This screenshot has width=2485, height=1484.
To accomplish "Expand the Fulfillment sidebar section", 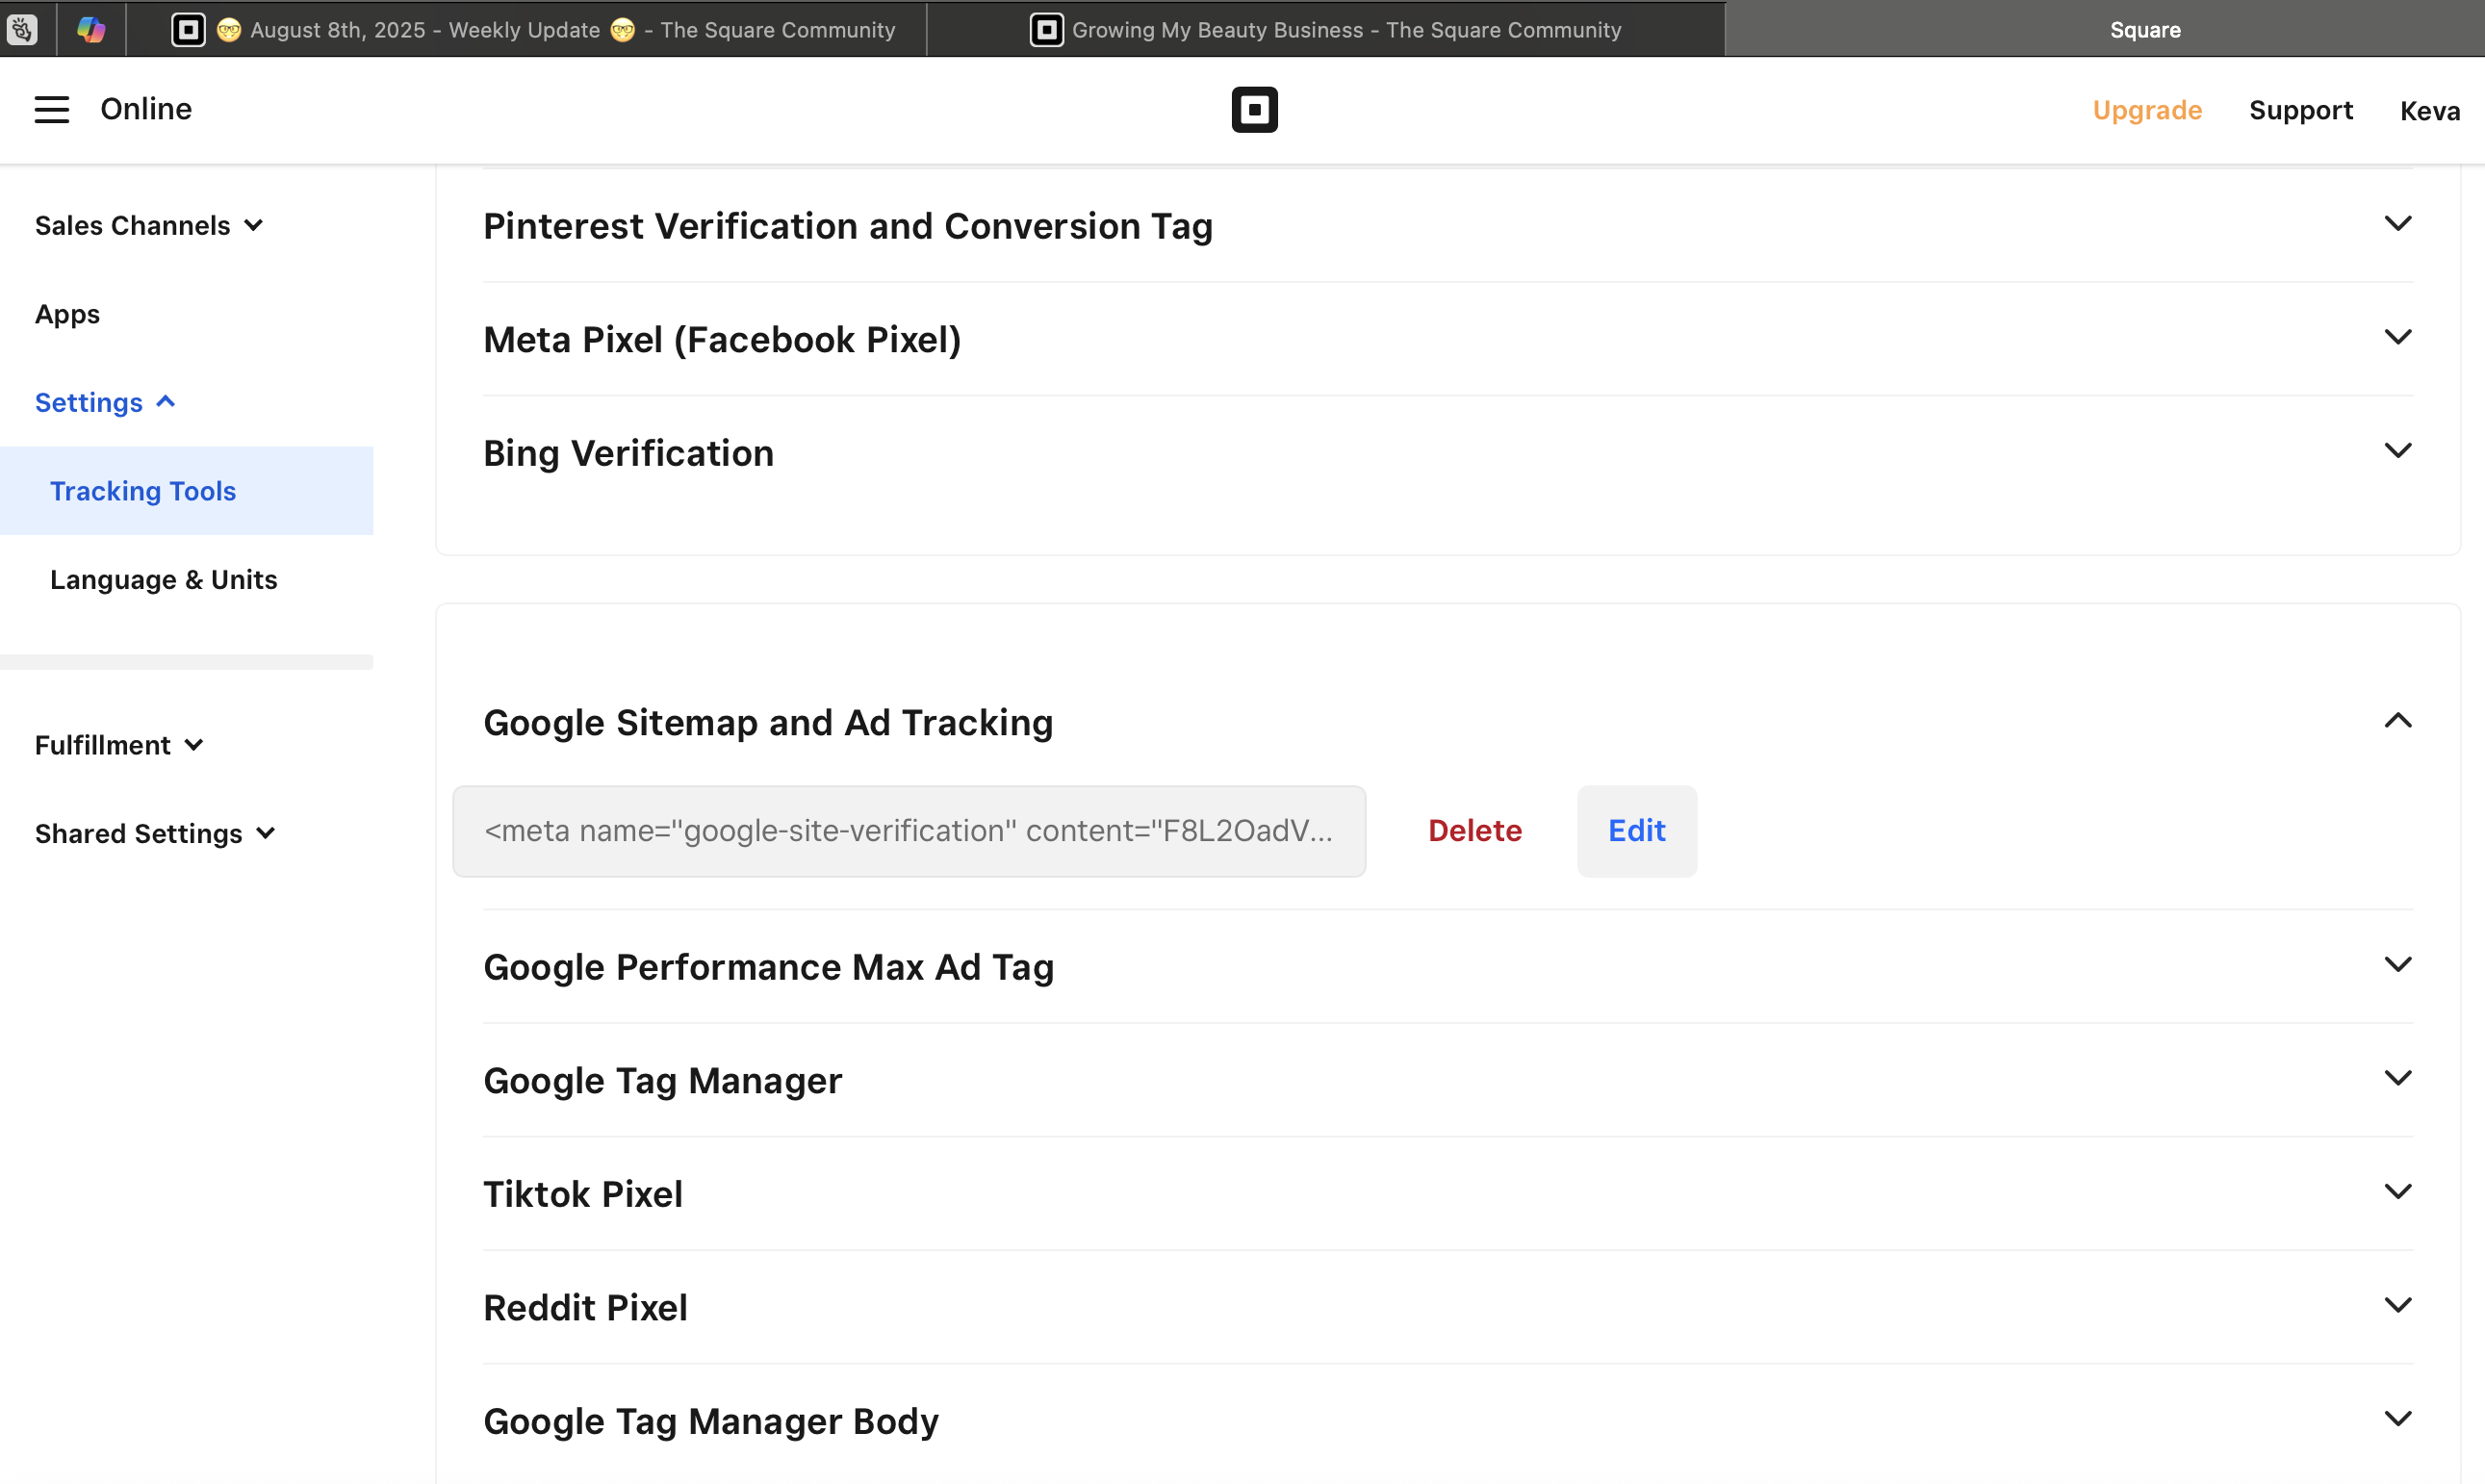I will coord(119,745).
